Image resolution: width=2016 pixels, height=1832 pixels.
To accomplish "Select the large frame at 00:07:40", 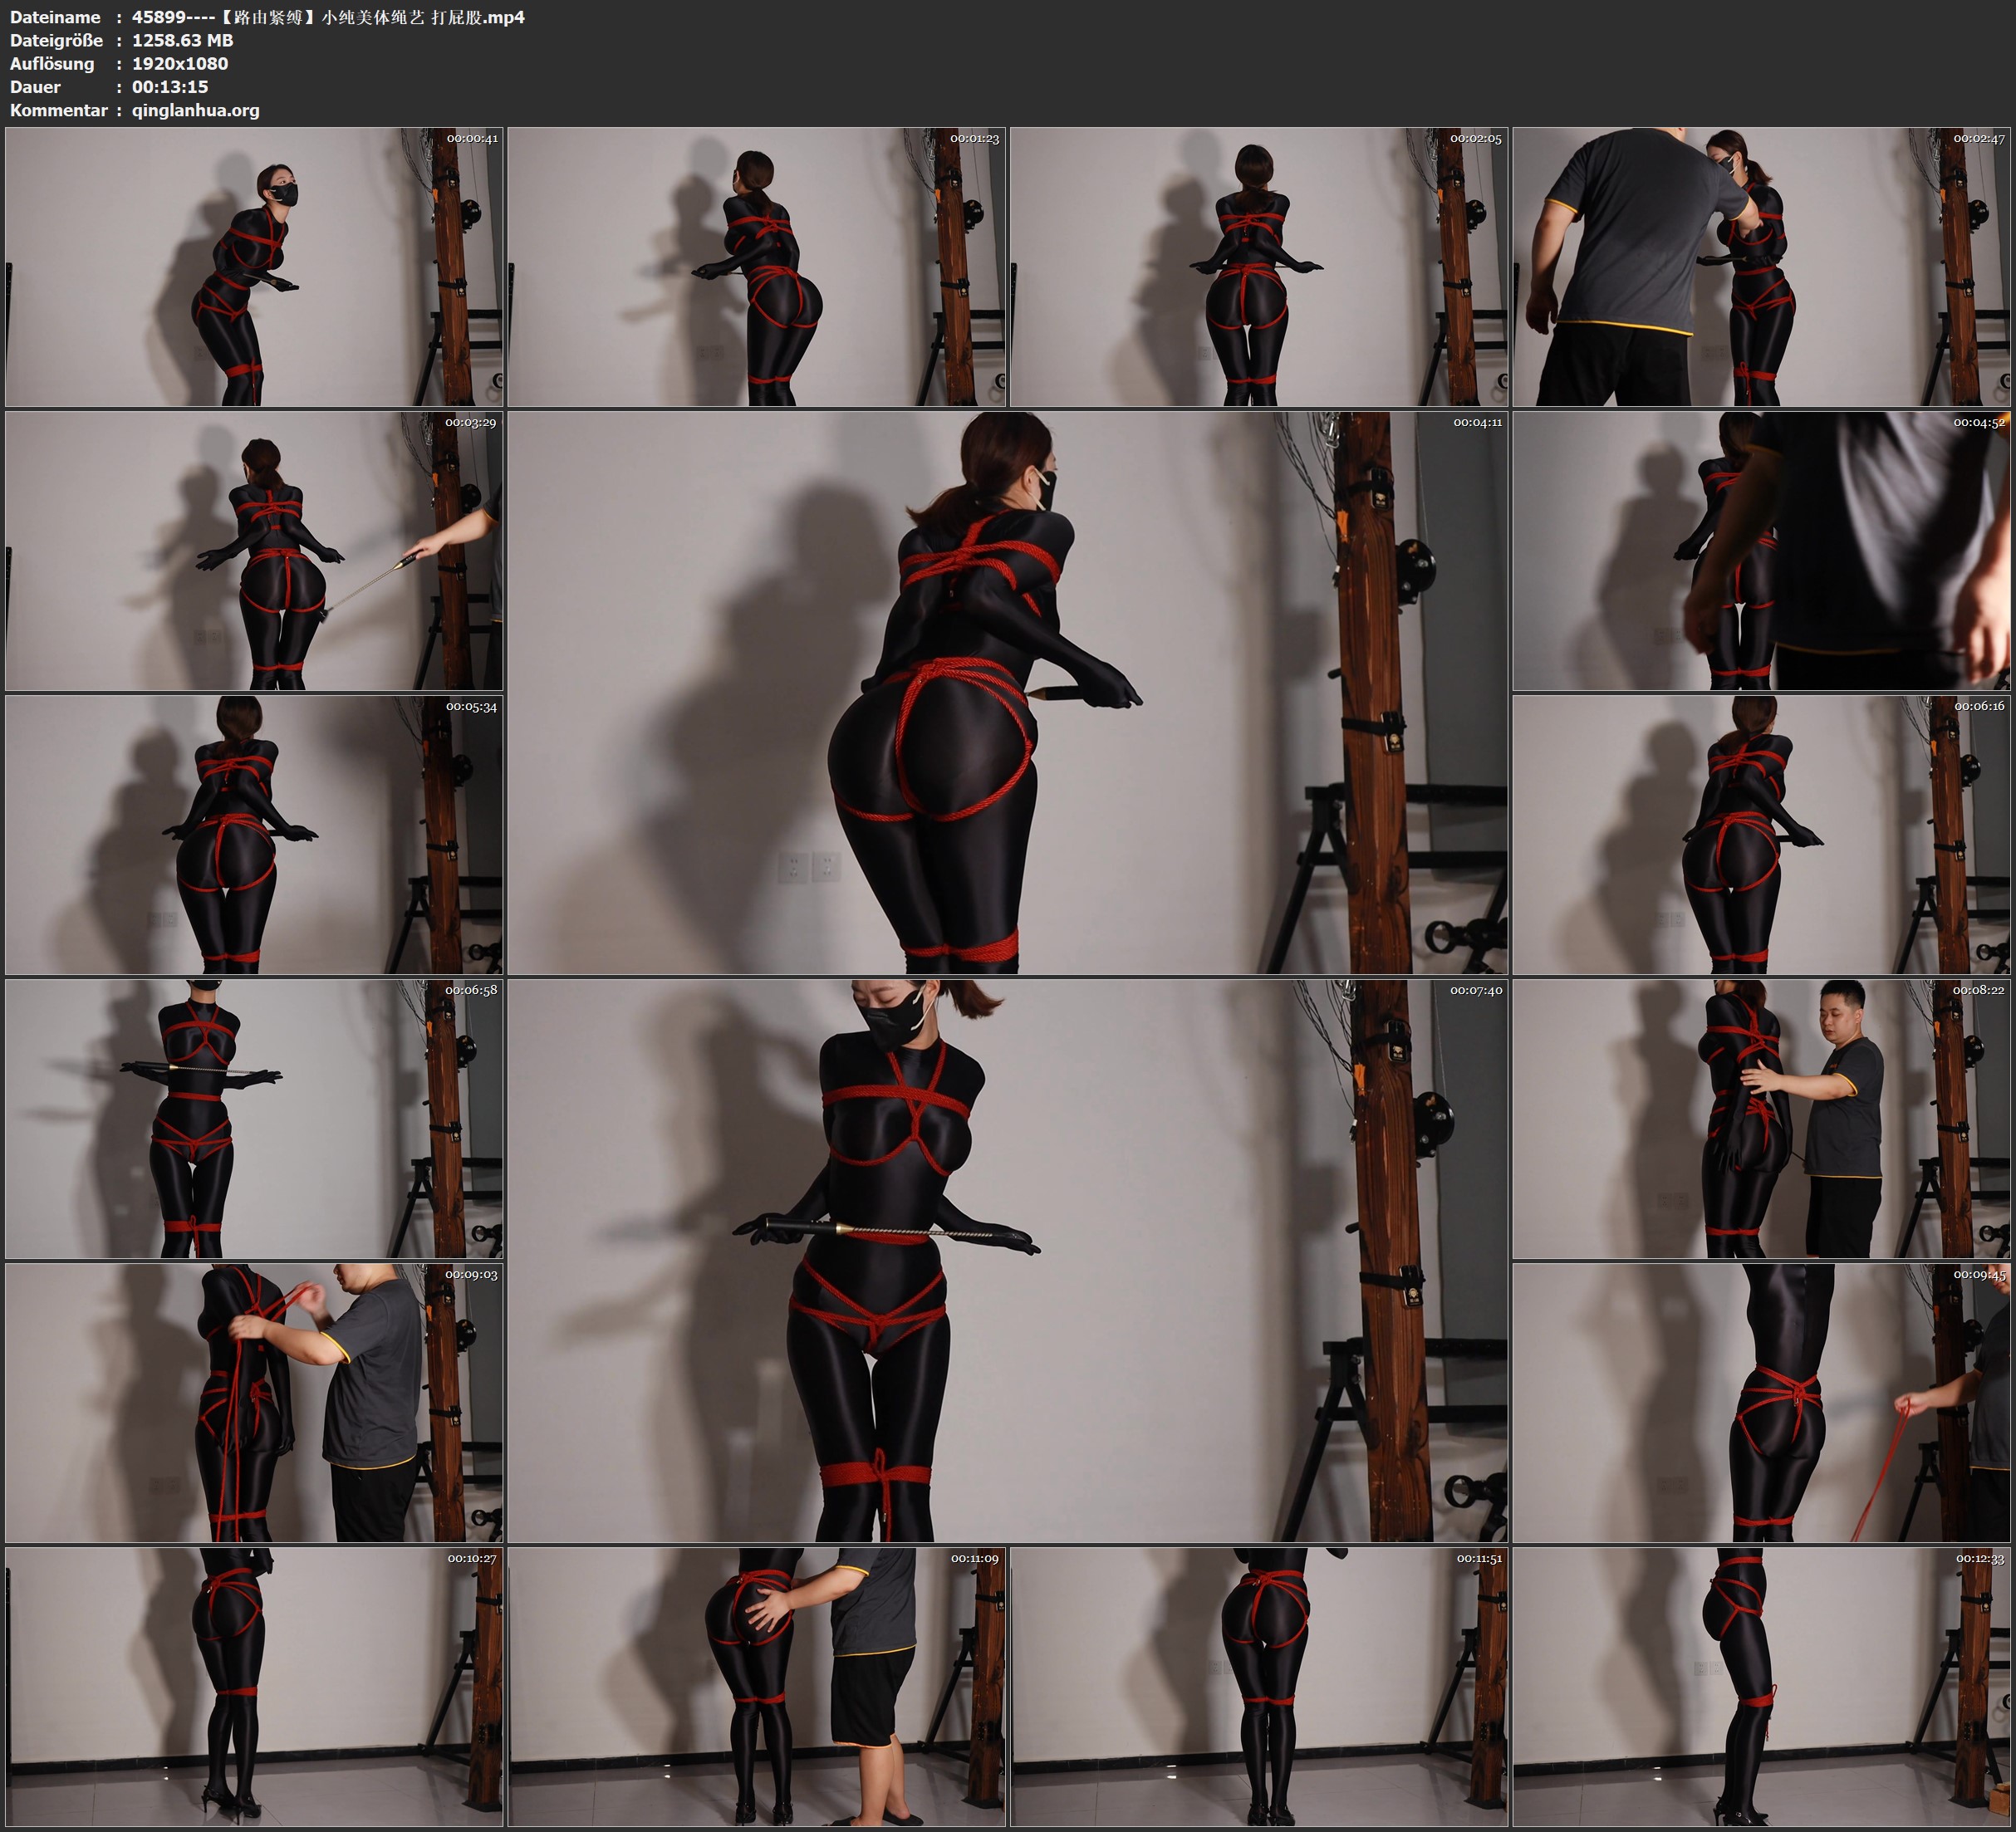I will (x=1007, y=1261).
